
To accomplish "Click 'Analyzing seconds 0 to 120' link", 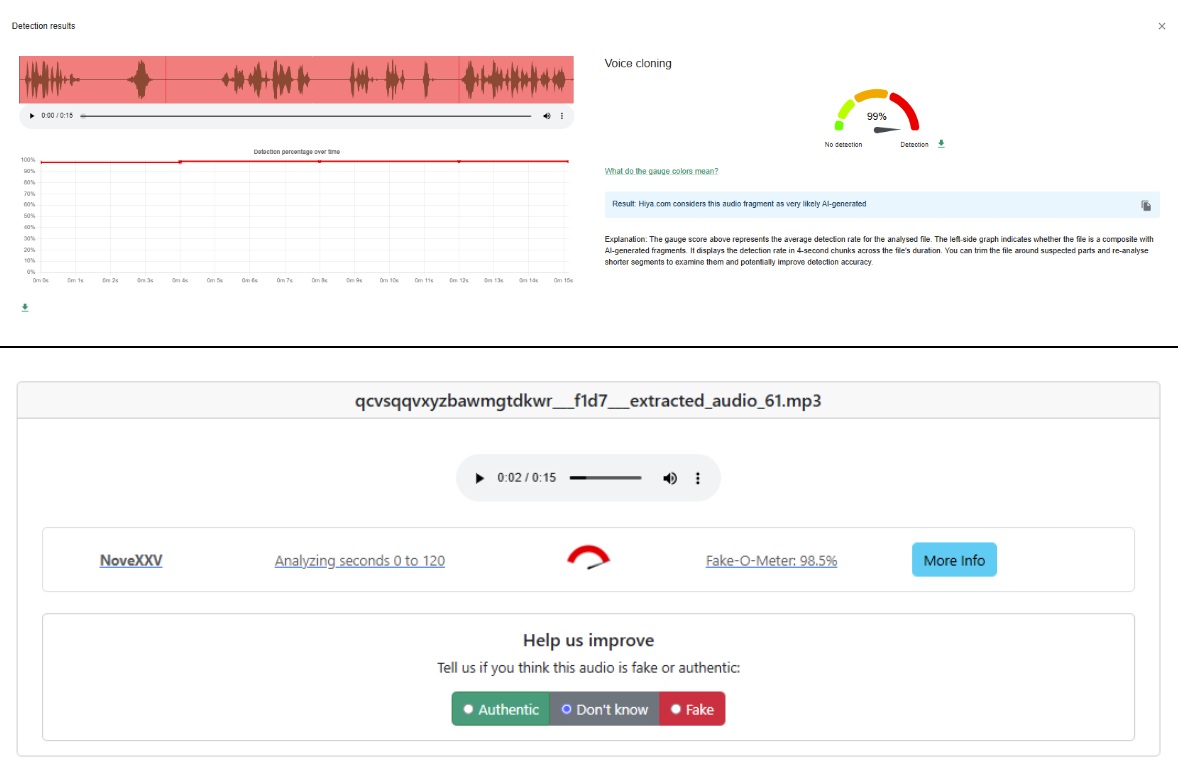I will [360, 561].
